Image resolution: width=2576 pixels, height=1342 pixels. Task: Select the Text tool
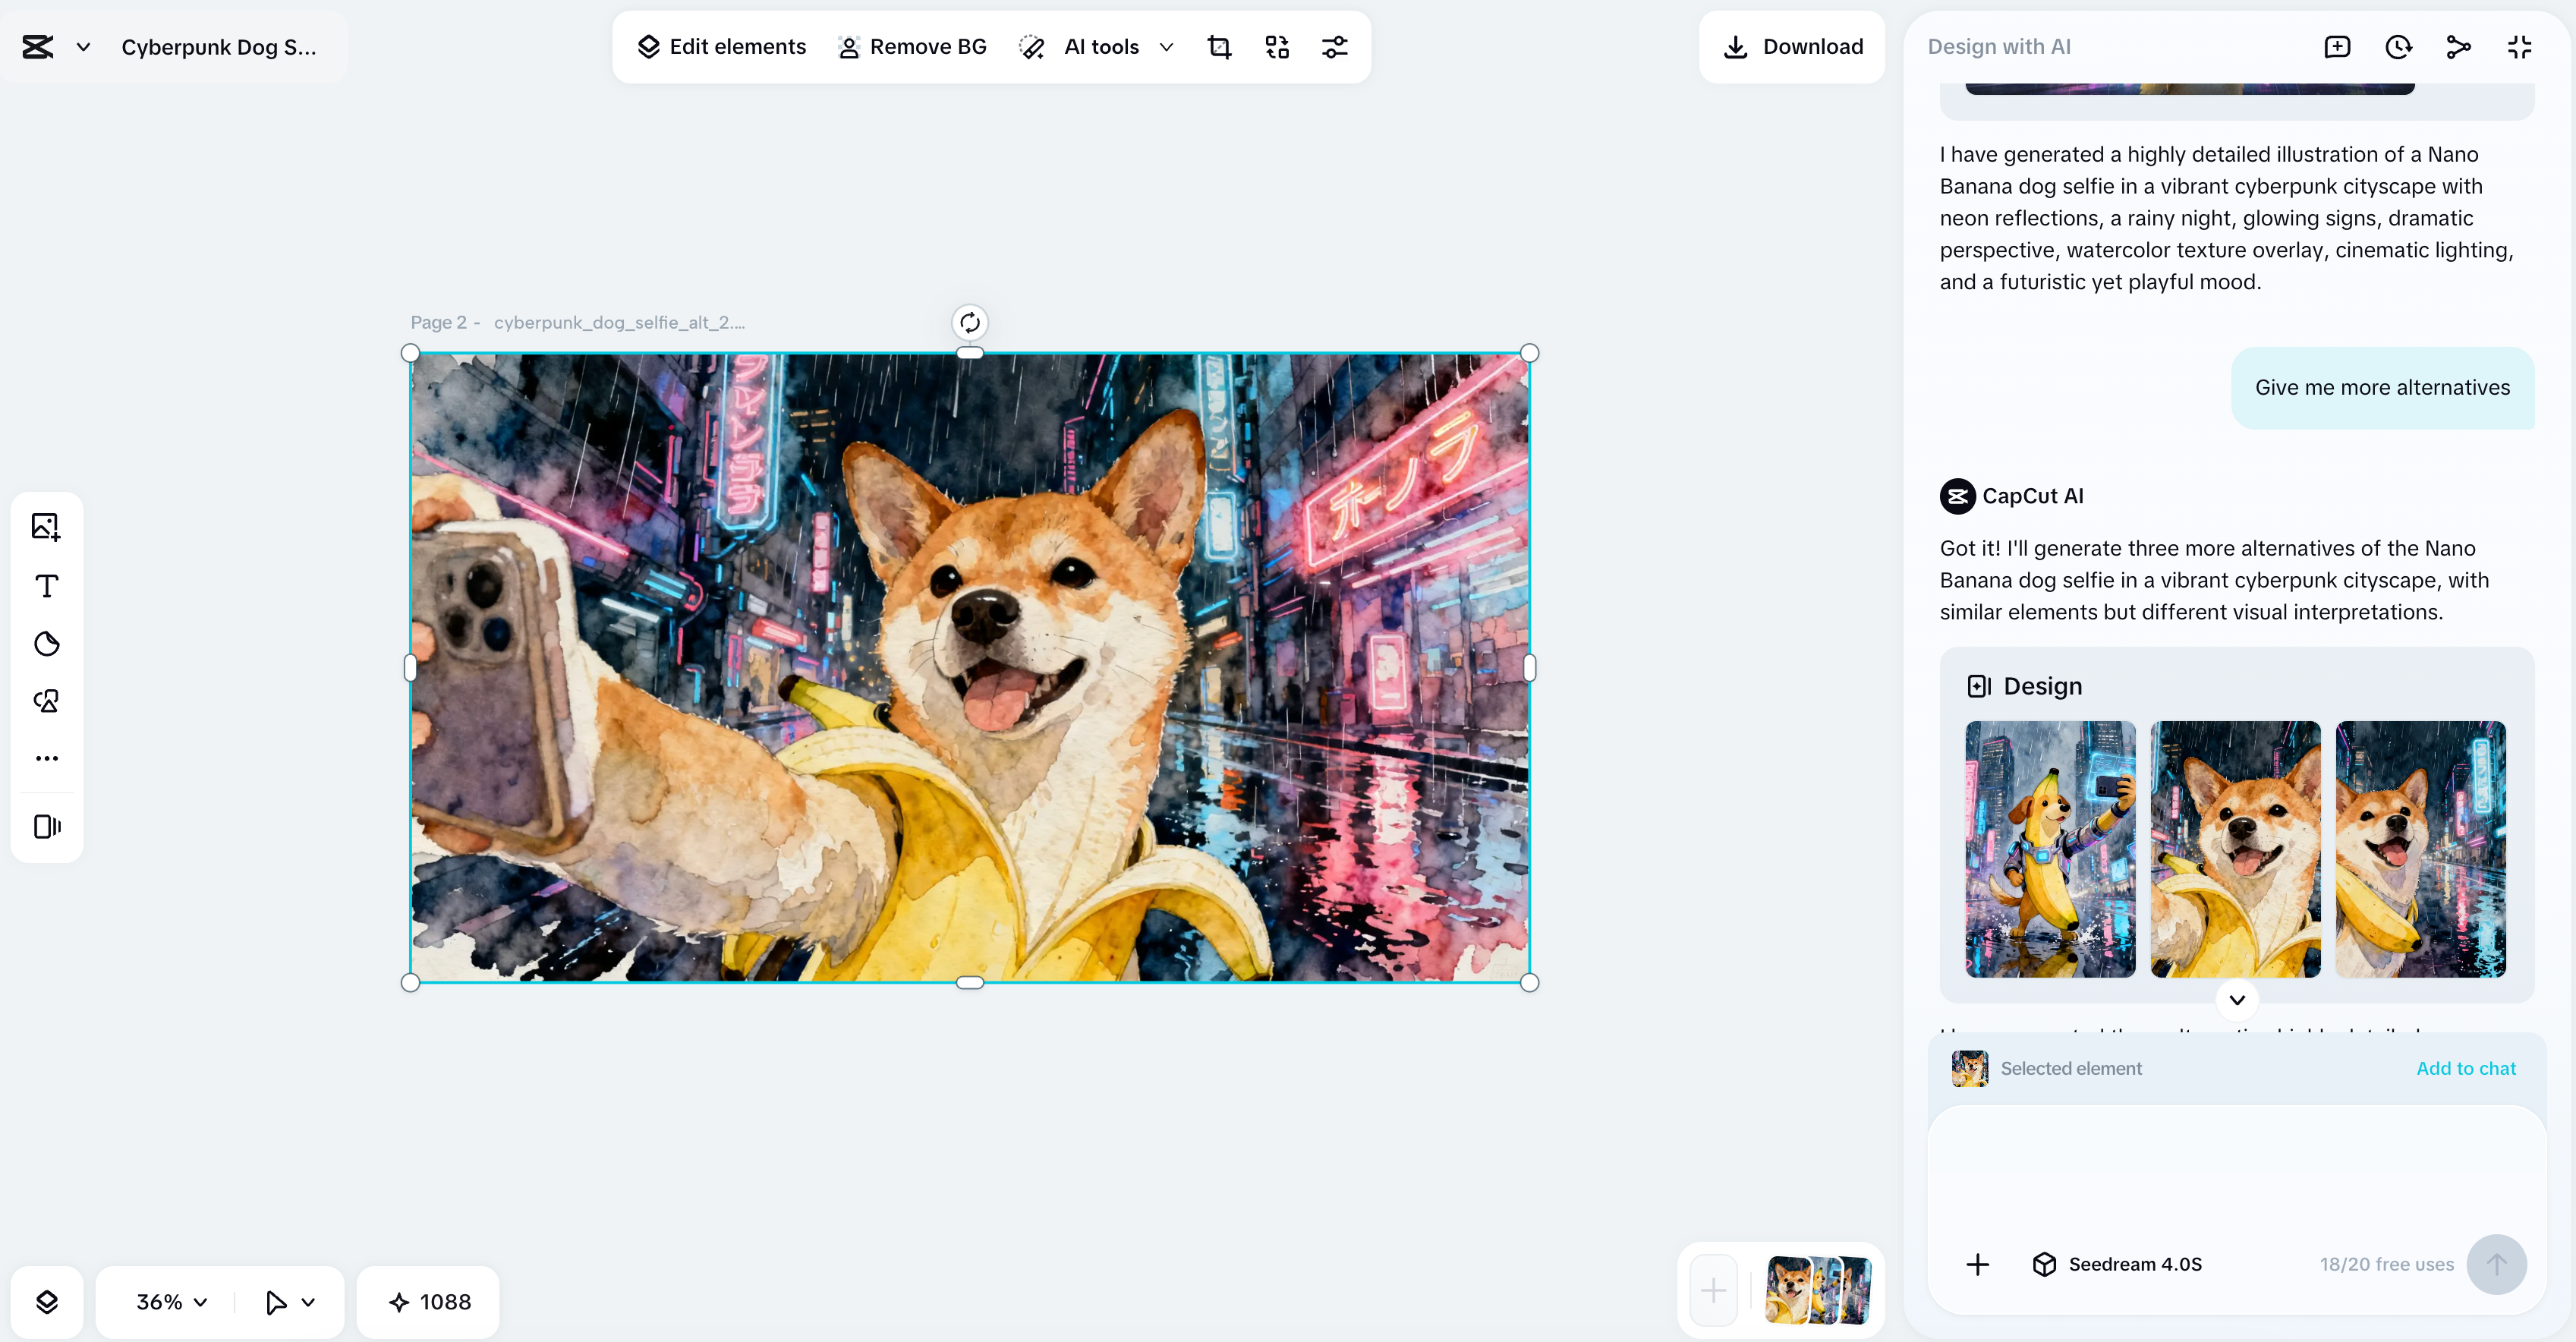pos(46,586)
